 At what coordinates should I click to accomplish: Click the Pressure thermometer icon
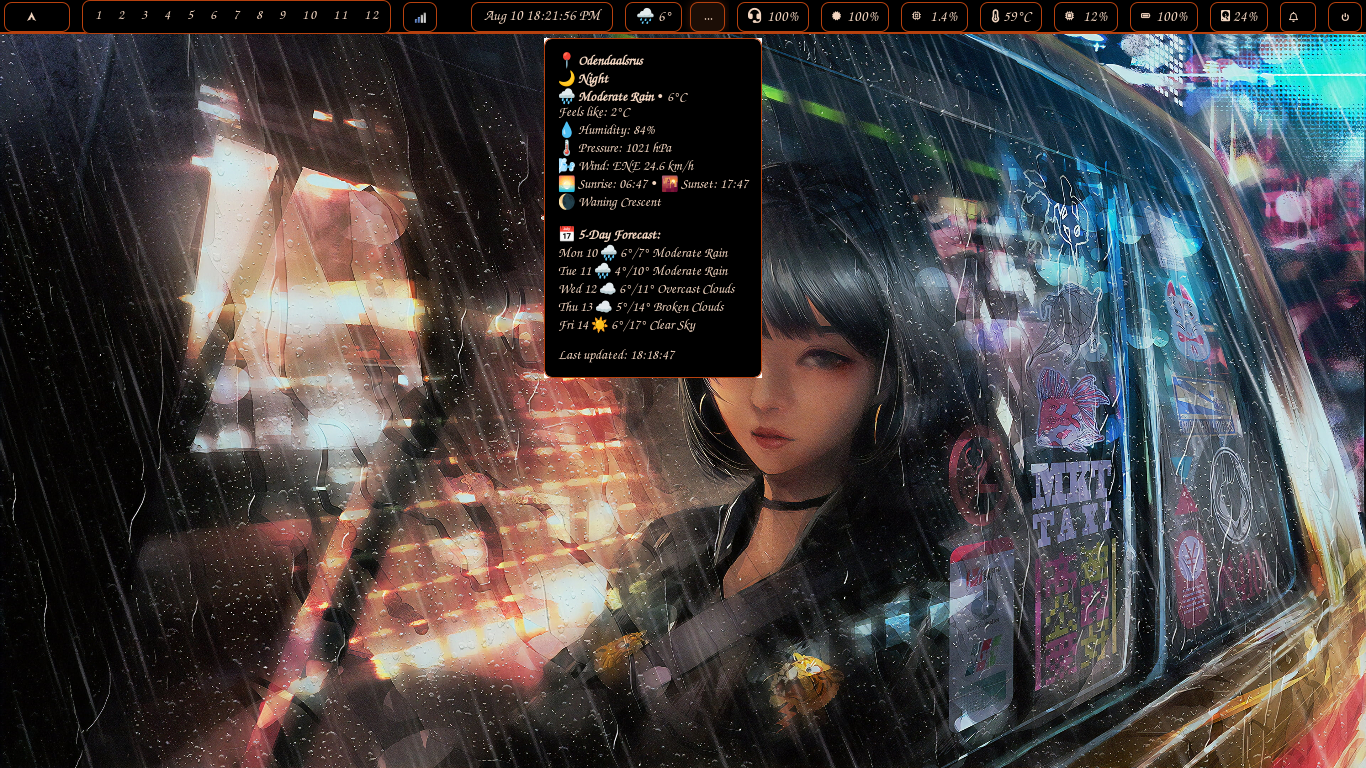pyautogui.click(x=566, y=148)
